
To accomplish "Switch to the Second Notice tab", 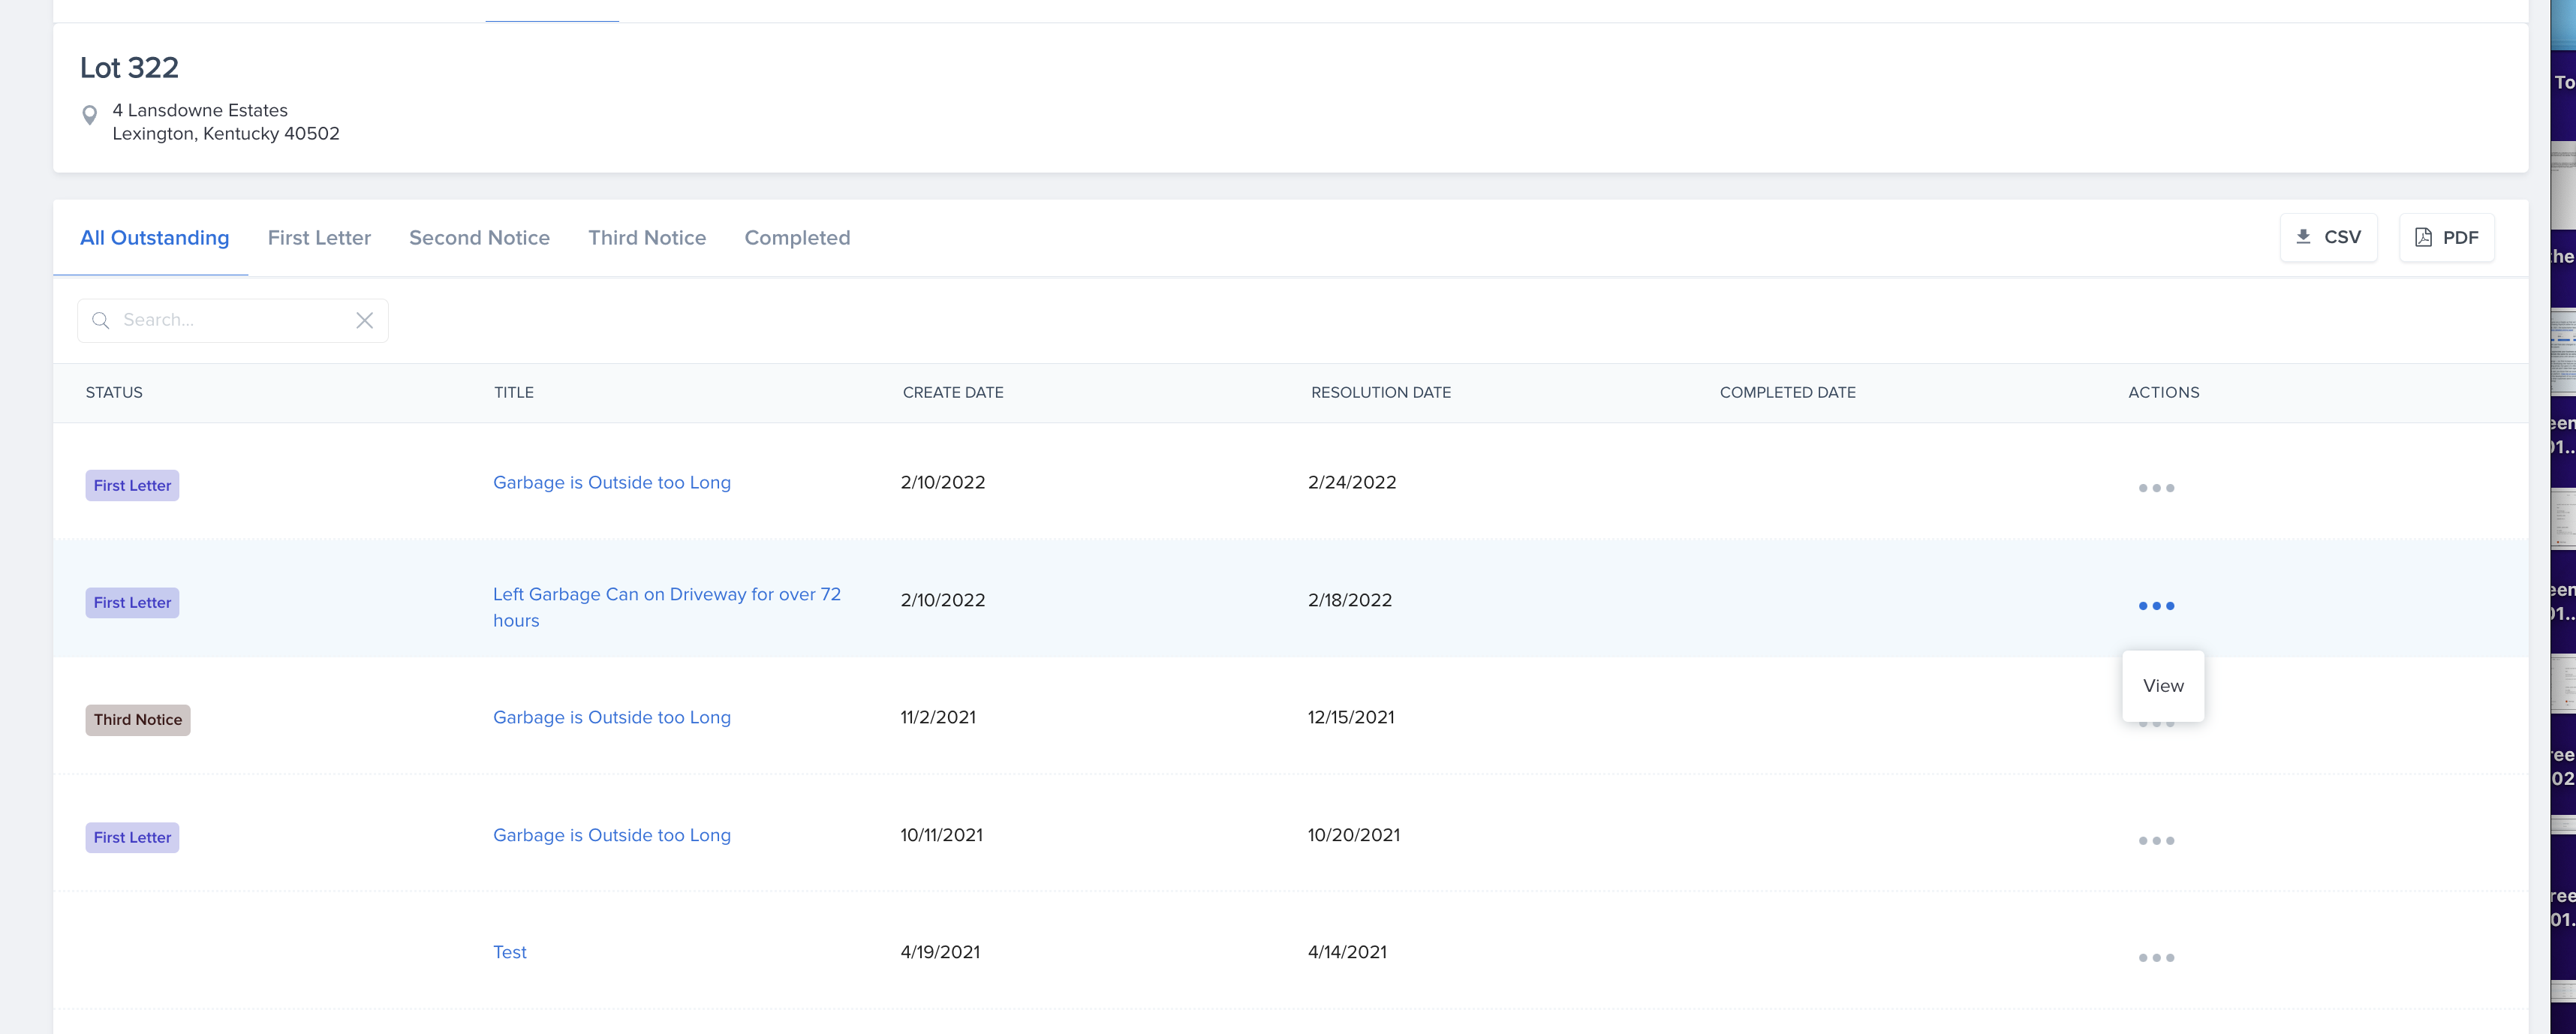I will point(479,238).
